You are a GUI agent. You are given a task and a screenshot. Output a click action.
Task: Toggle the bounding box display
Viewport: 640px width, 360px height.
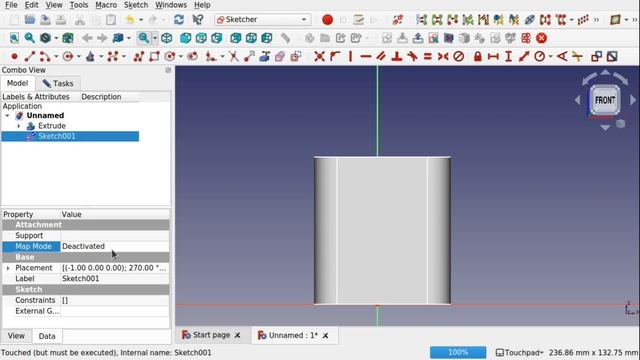(68, 38)
